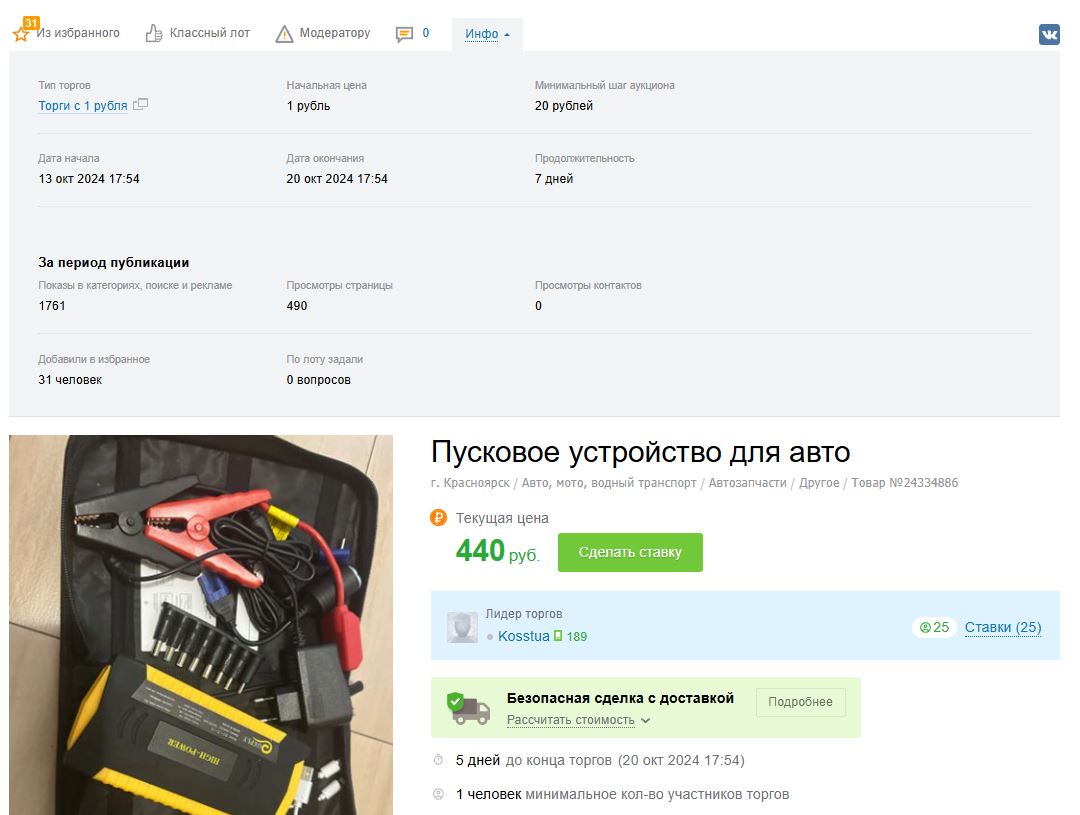Open 'Авто, мото, водный транспорт' breadcrumb

coord(609,483)
